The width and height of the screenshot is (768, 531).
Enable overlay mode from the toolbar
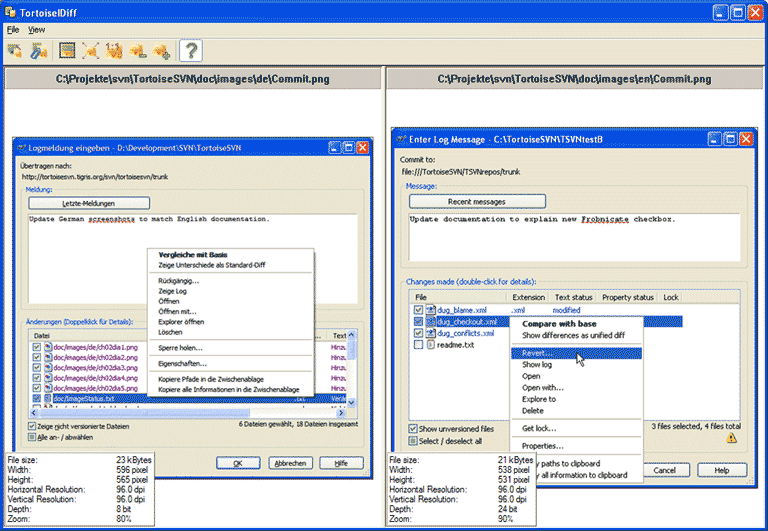click(39, 51)
